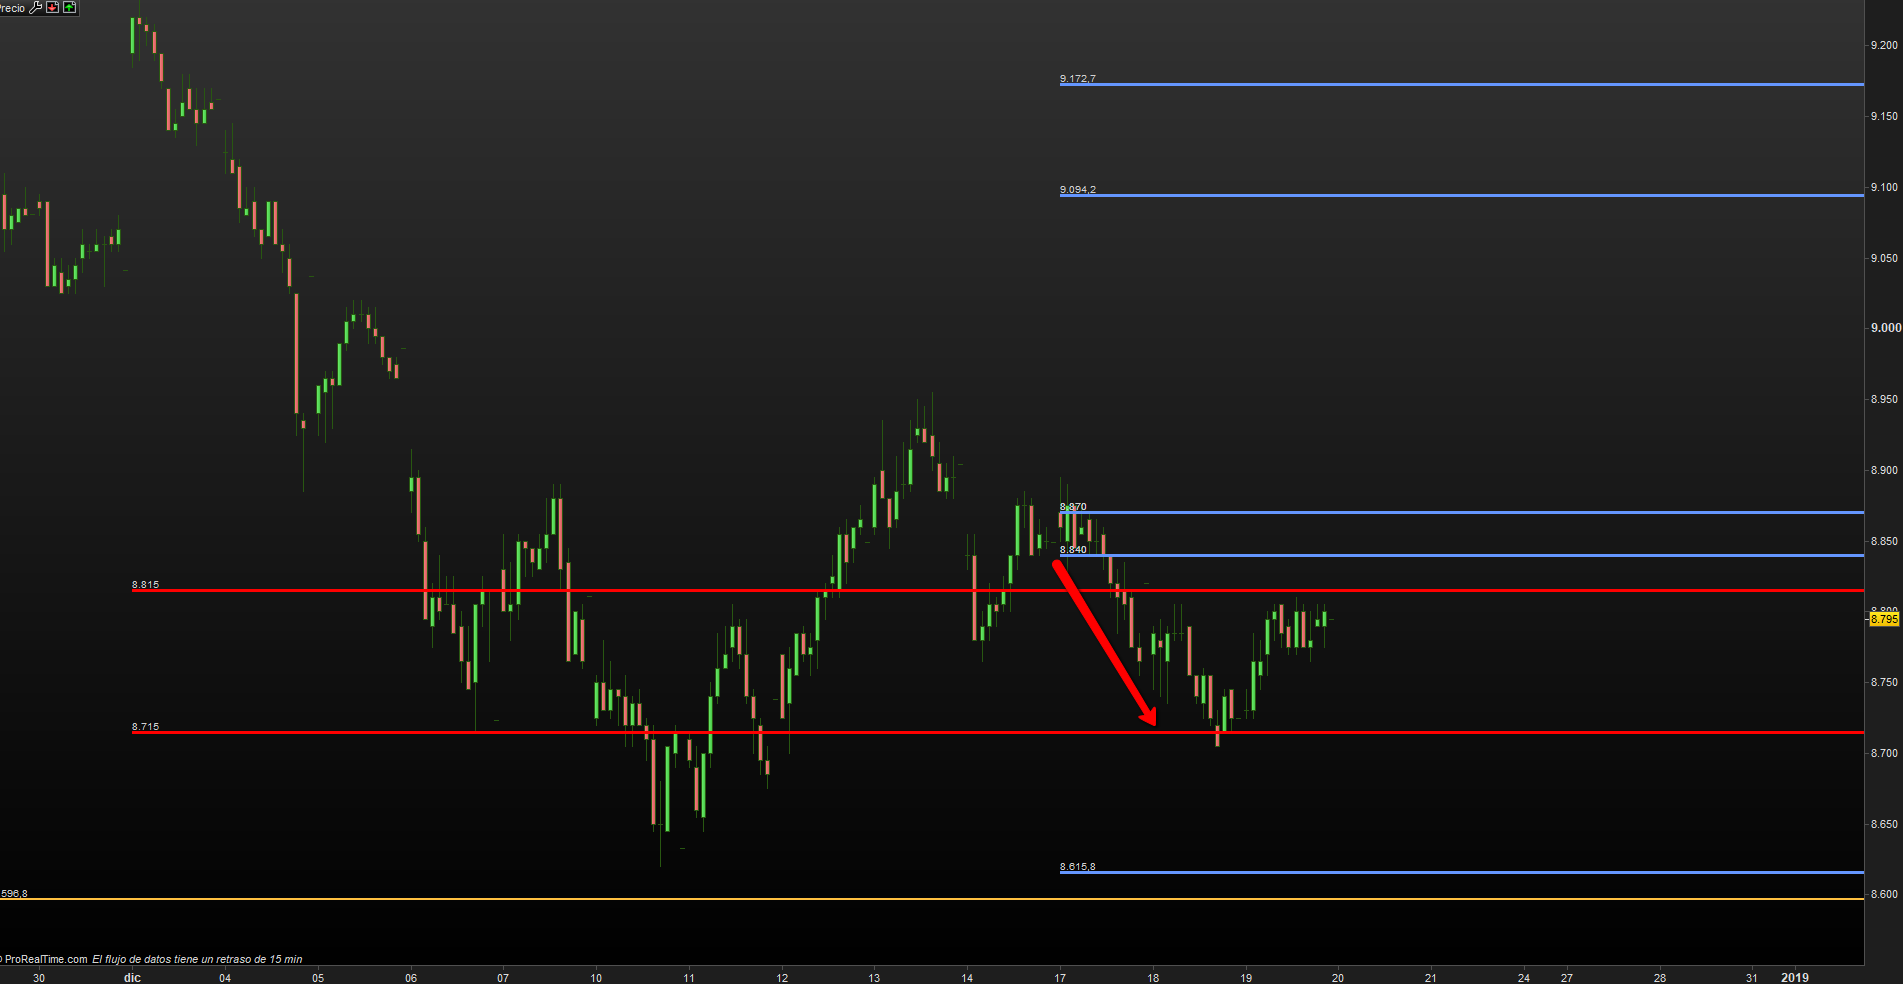Select the red downward arrow drawing
Image resolution: width=1903 pixels, height=984 pixels.
1104,643
